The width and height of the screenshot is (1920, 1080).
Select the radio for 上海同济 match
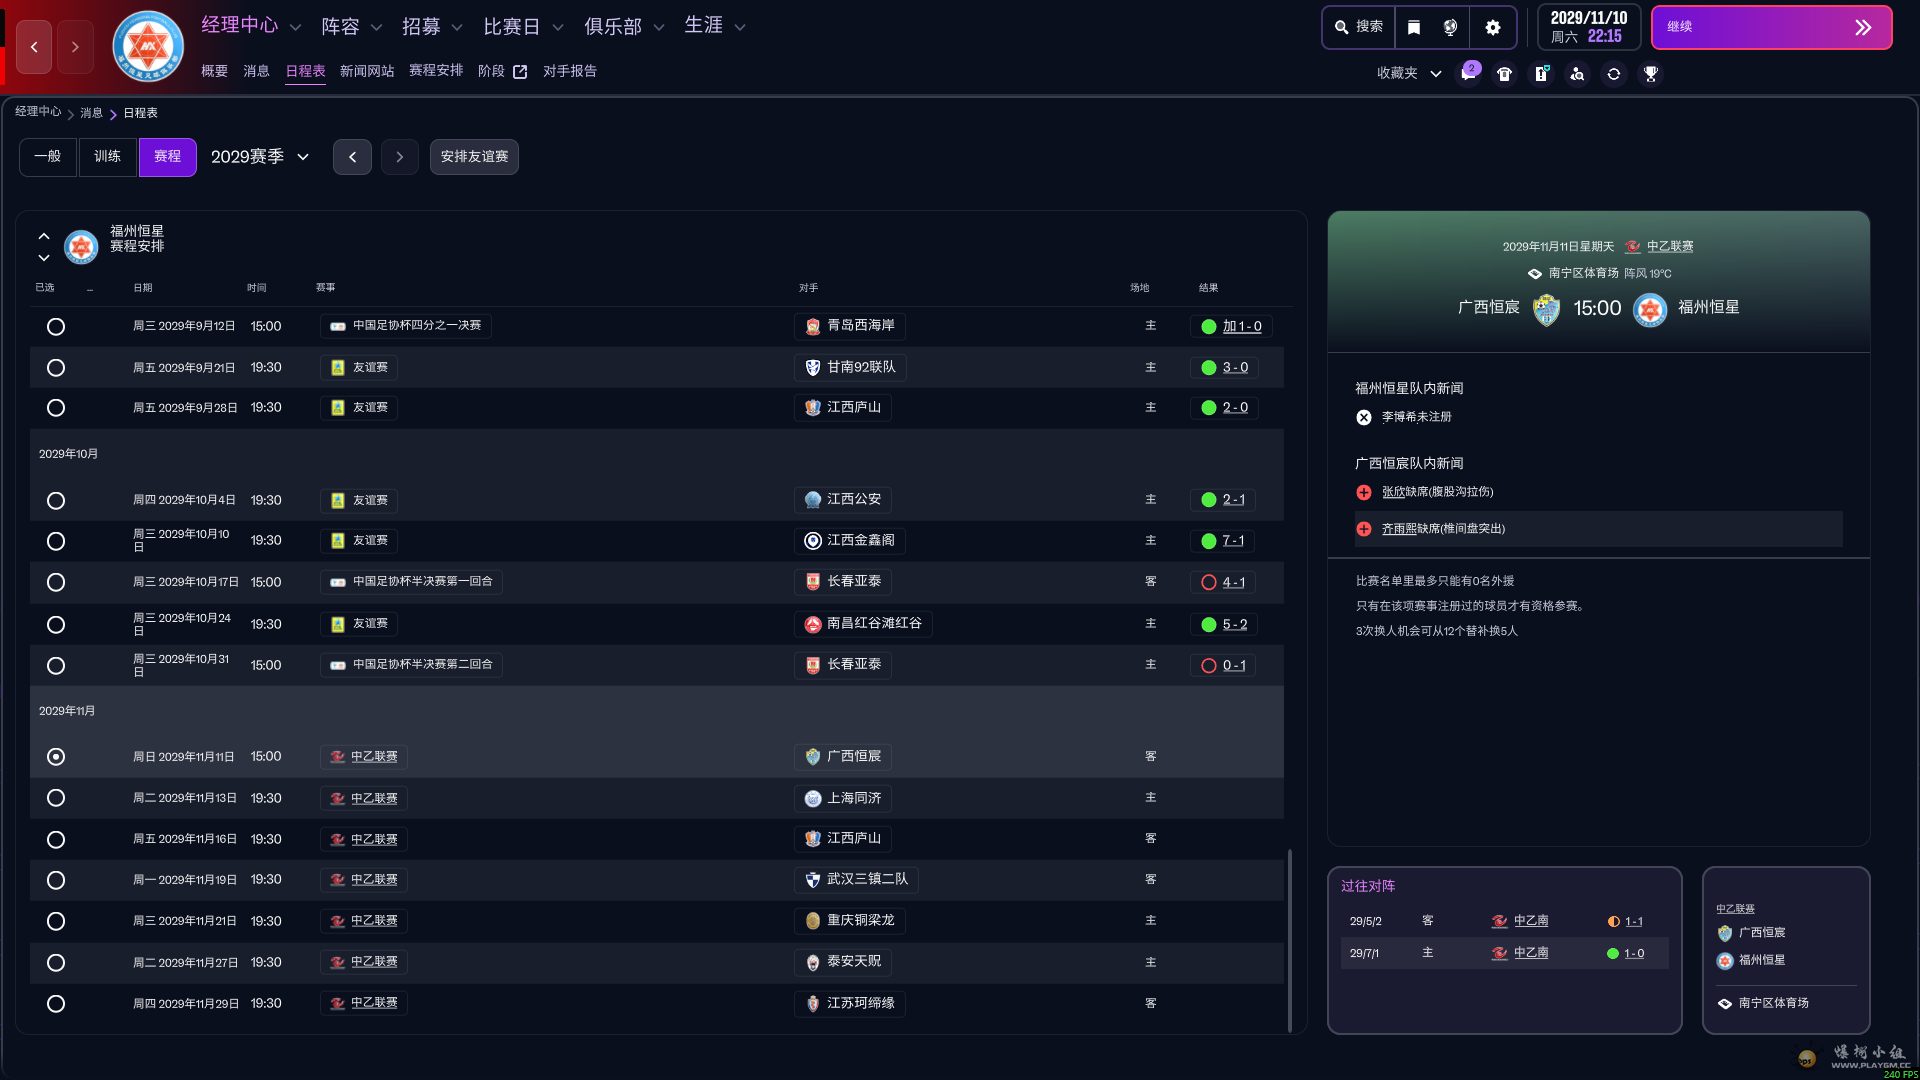coord(56,798)
